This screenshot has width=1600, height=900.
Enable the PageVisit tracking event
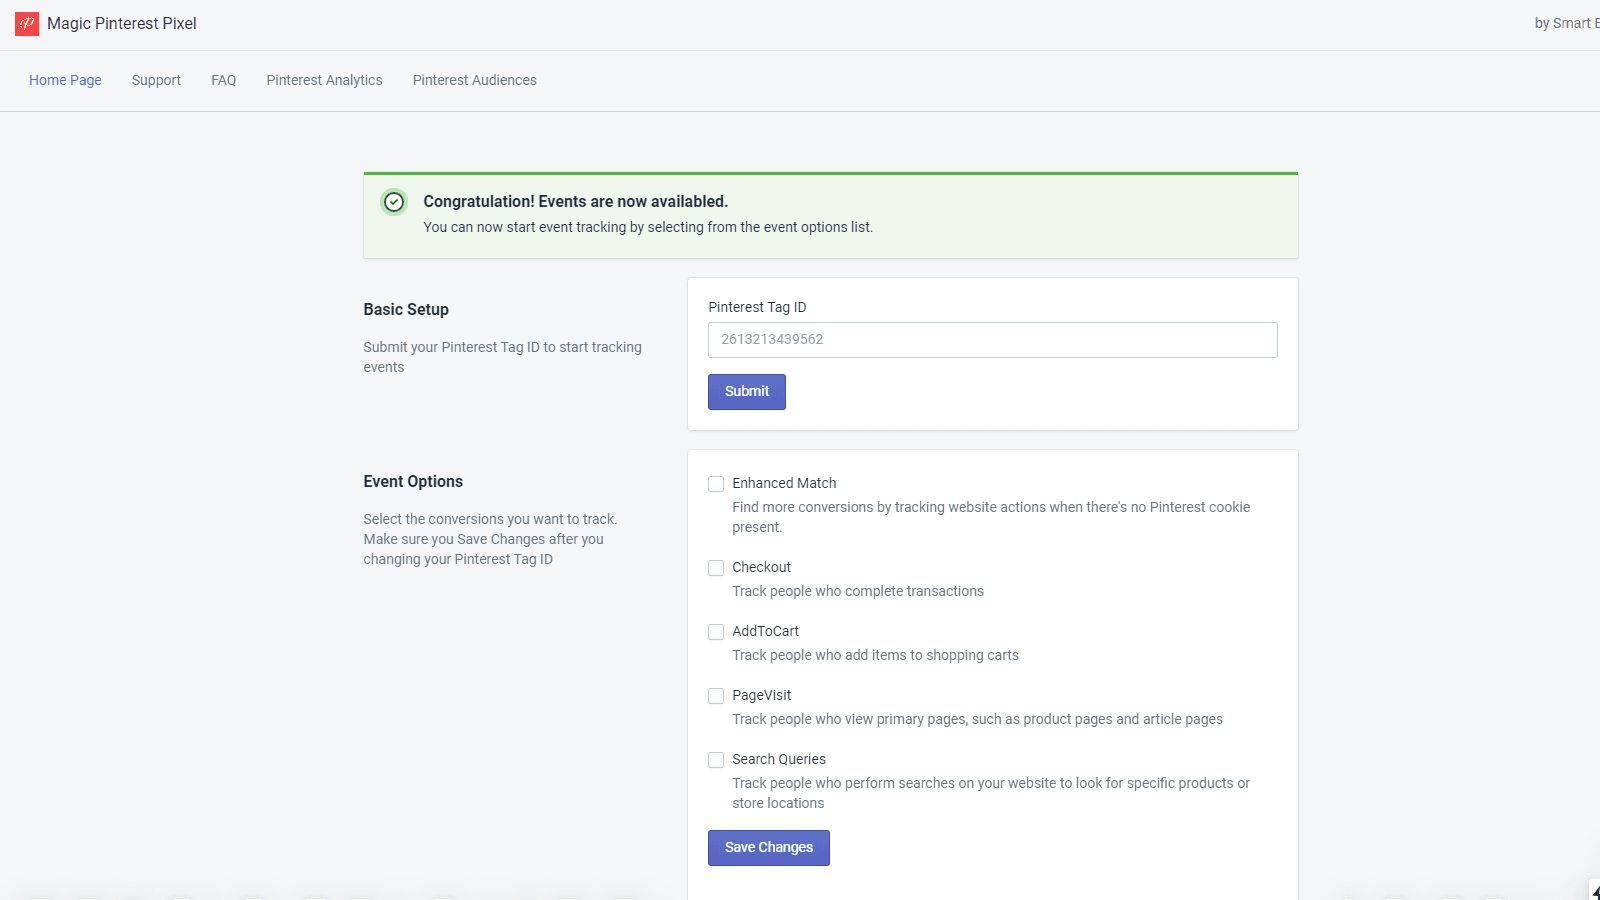pyautogui.click(x=716, y=696)
